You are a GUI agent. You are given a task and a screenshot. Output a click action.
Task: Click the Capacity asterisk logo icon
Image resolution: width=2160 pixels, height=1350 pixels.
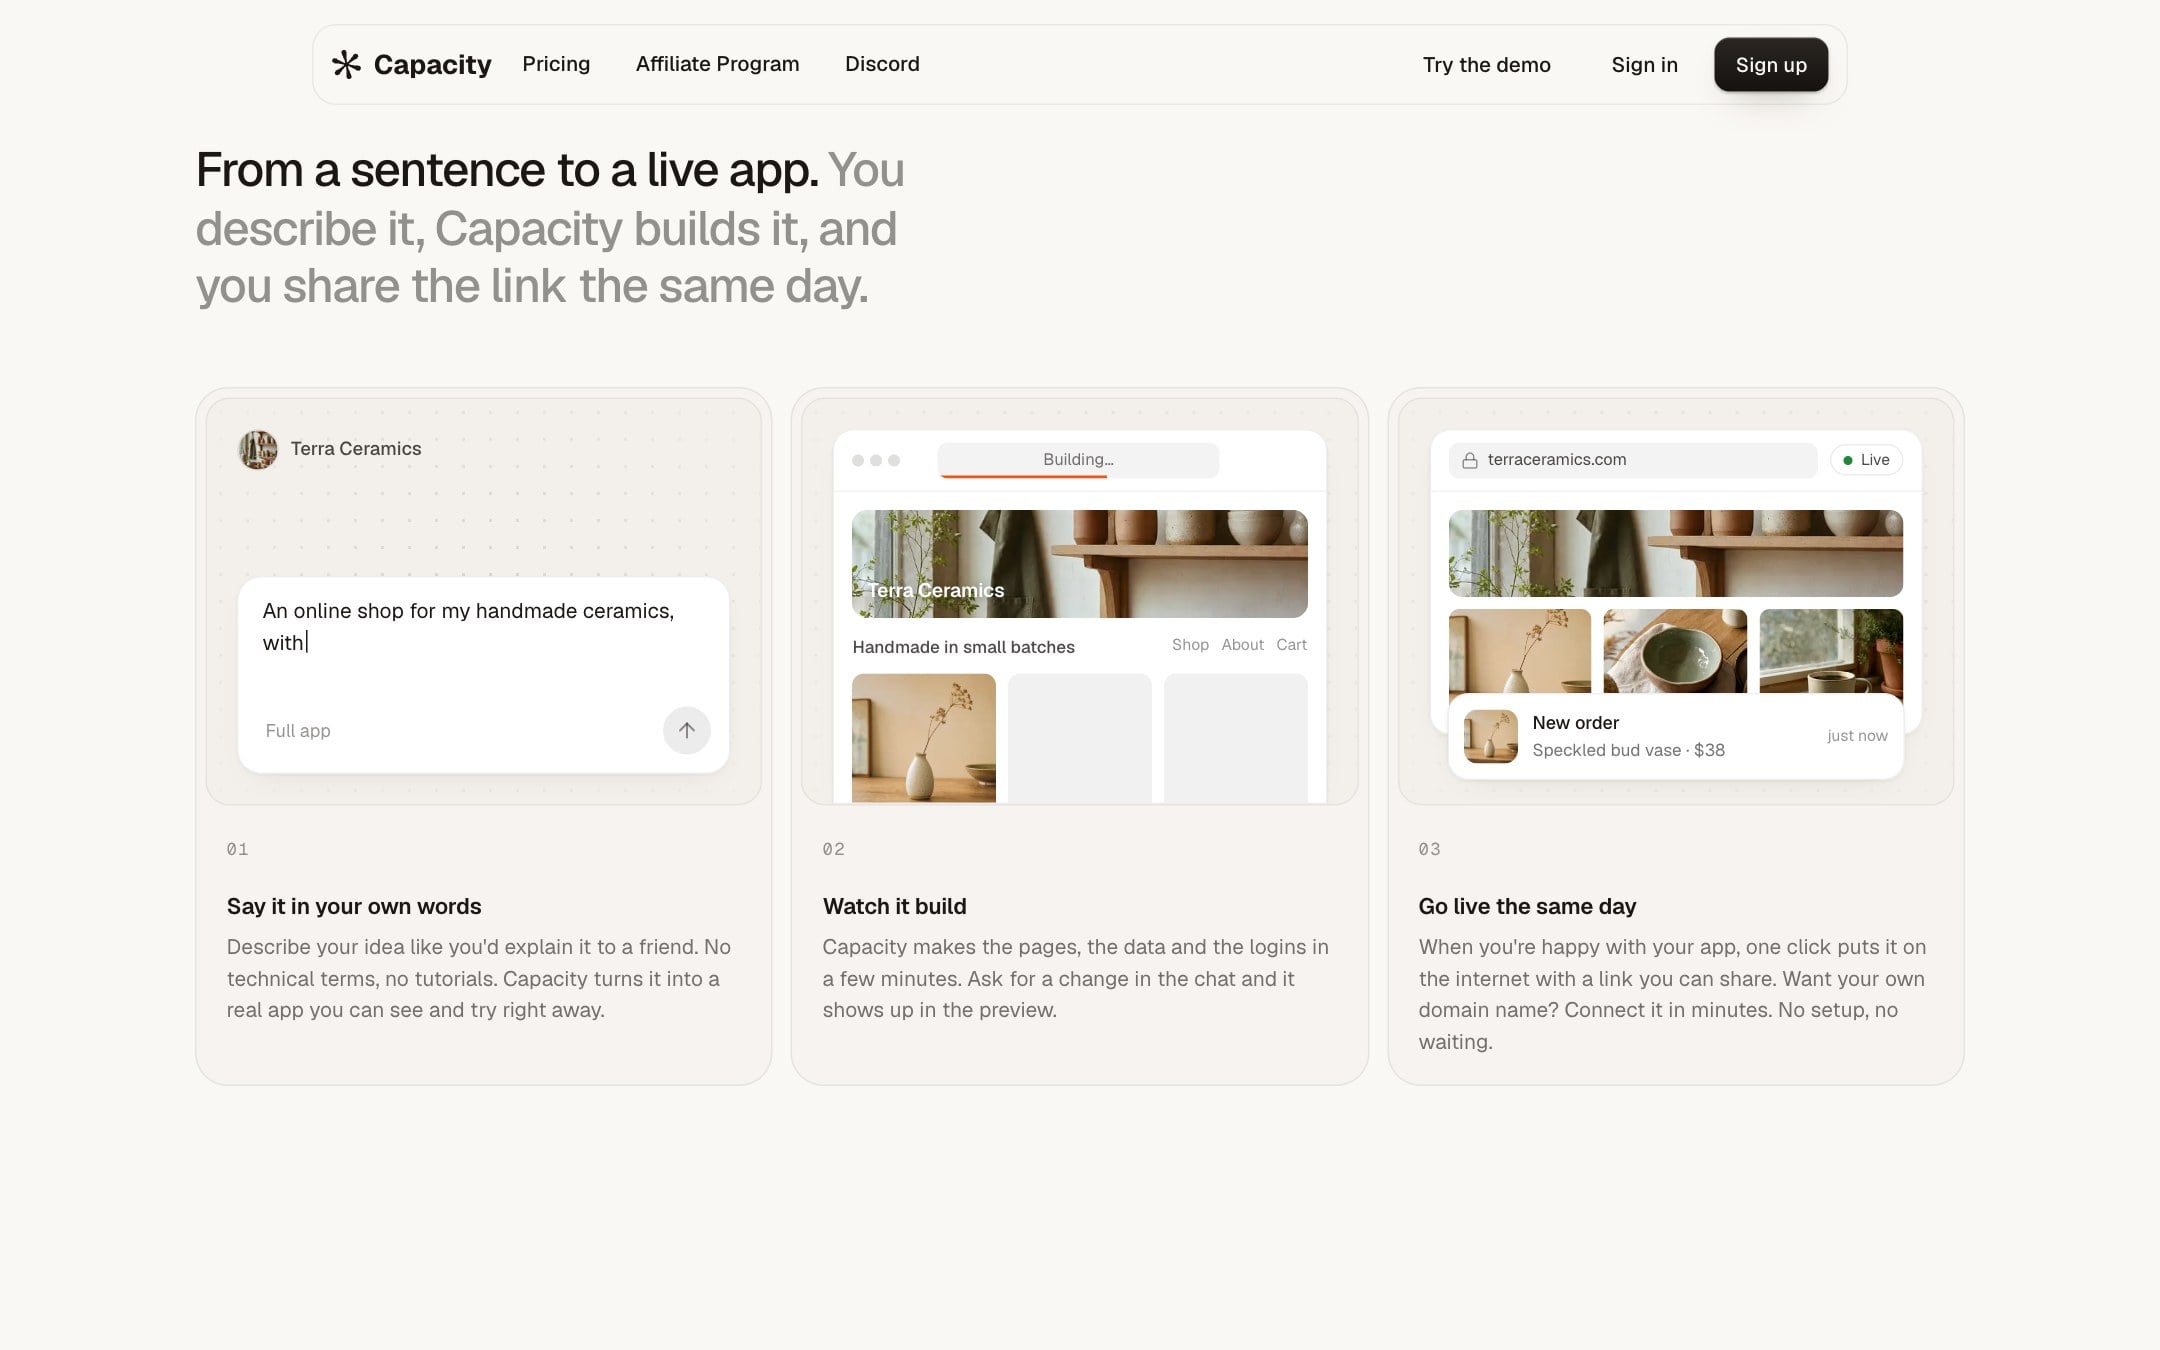(x=346, y=65)
